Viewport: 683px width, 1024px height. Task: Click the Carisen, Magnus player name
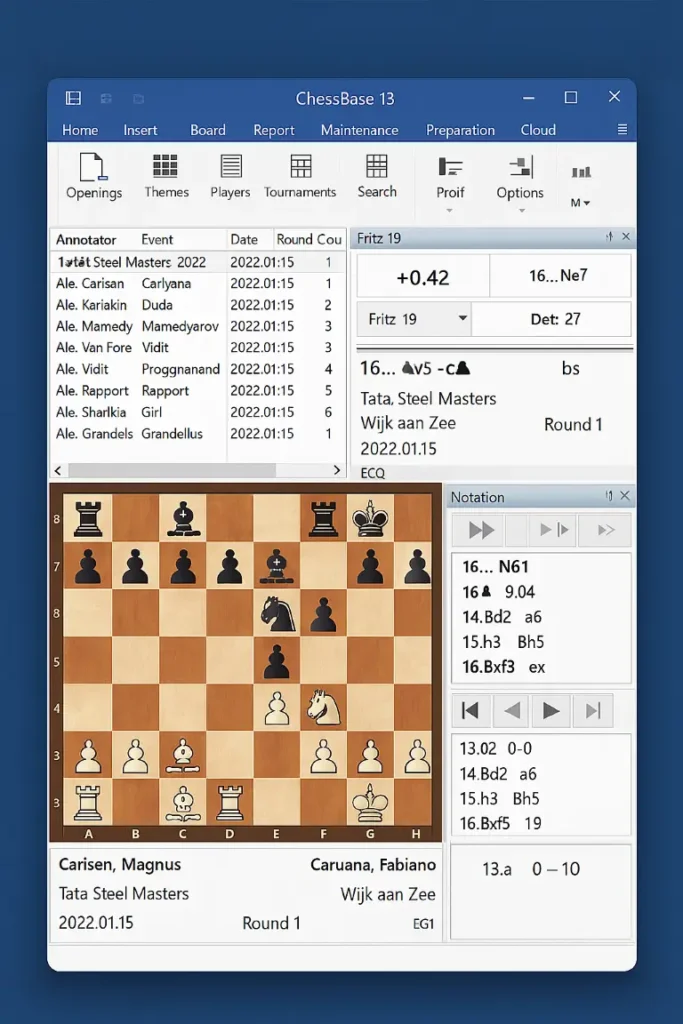(x=119, y=865)
